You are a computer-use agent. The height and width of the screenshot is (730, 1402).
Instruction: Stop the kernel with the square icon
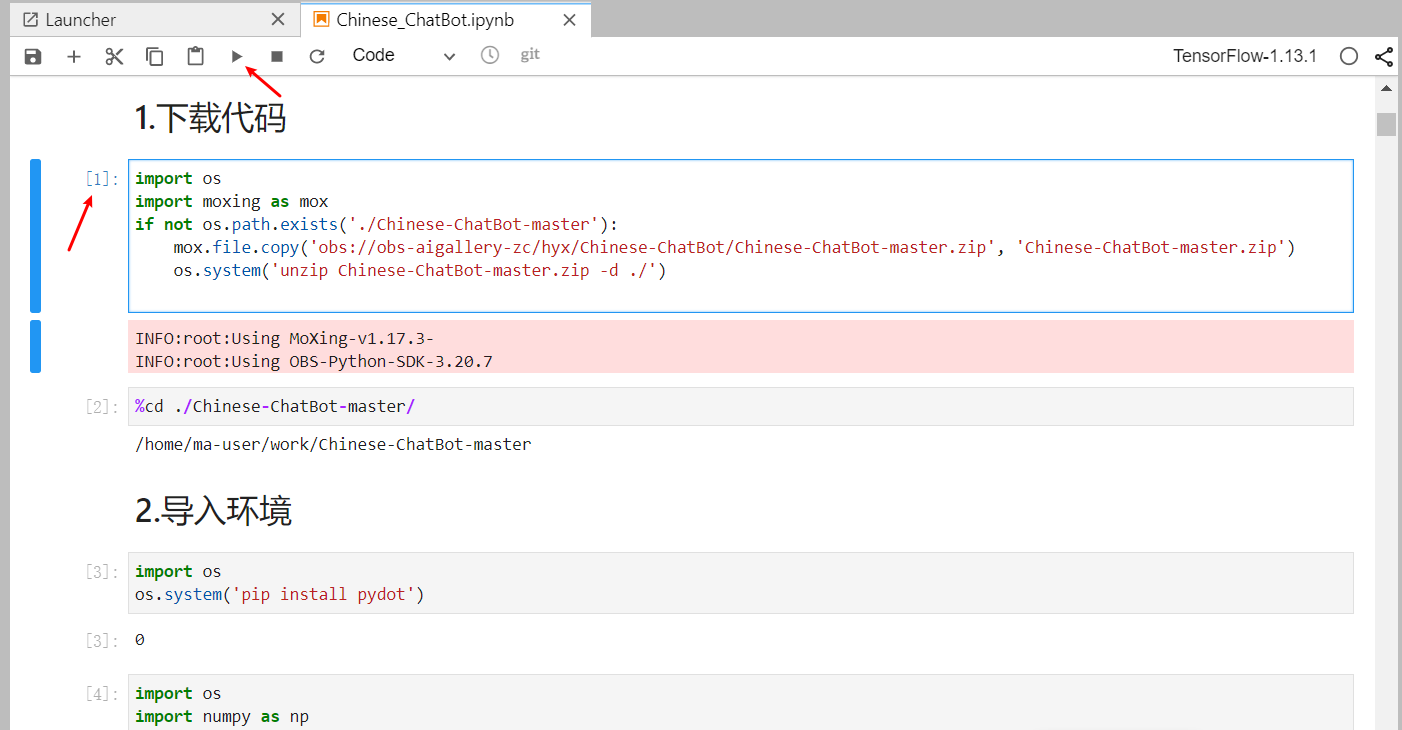pos(277,56)
